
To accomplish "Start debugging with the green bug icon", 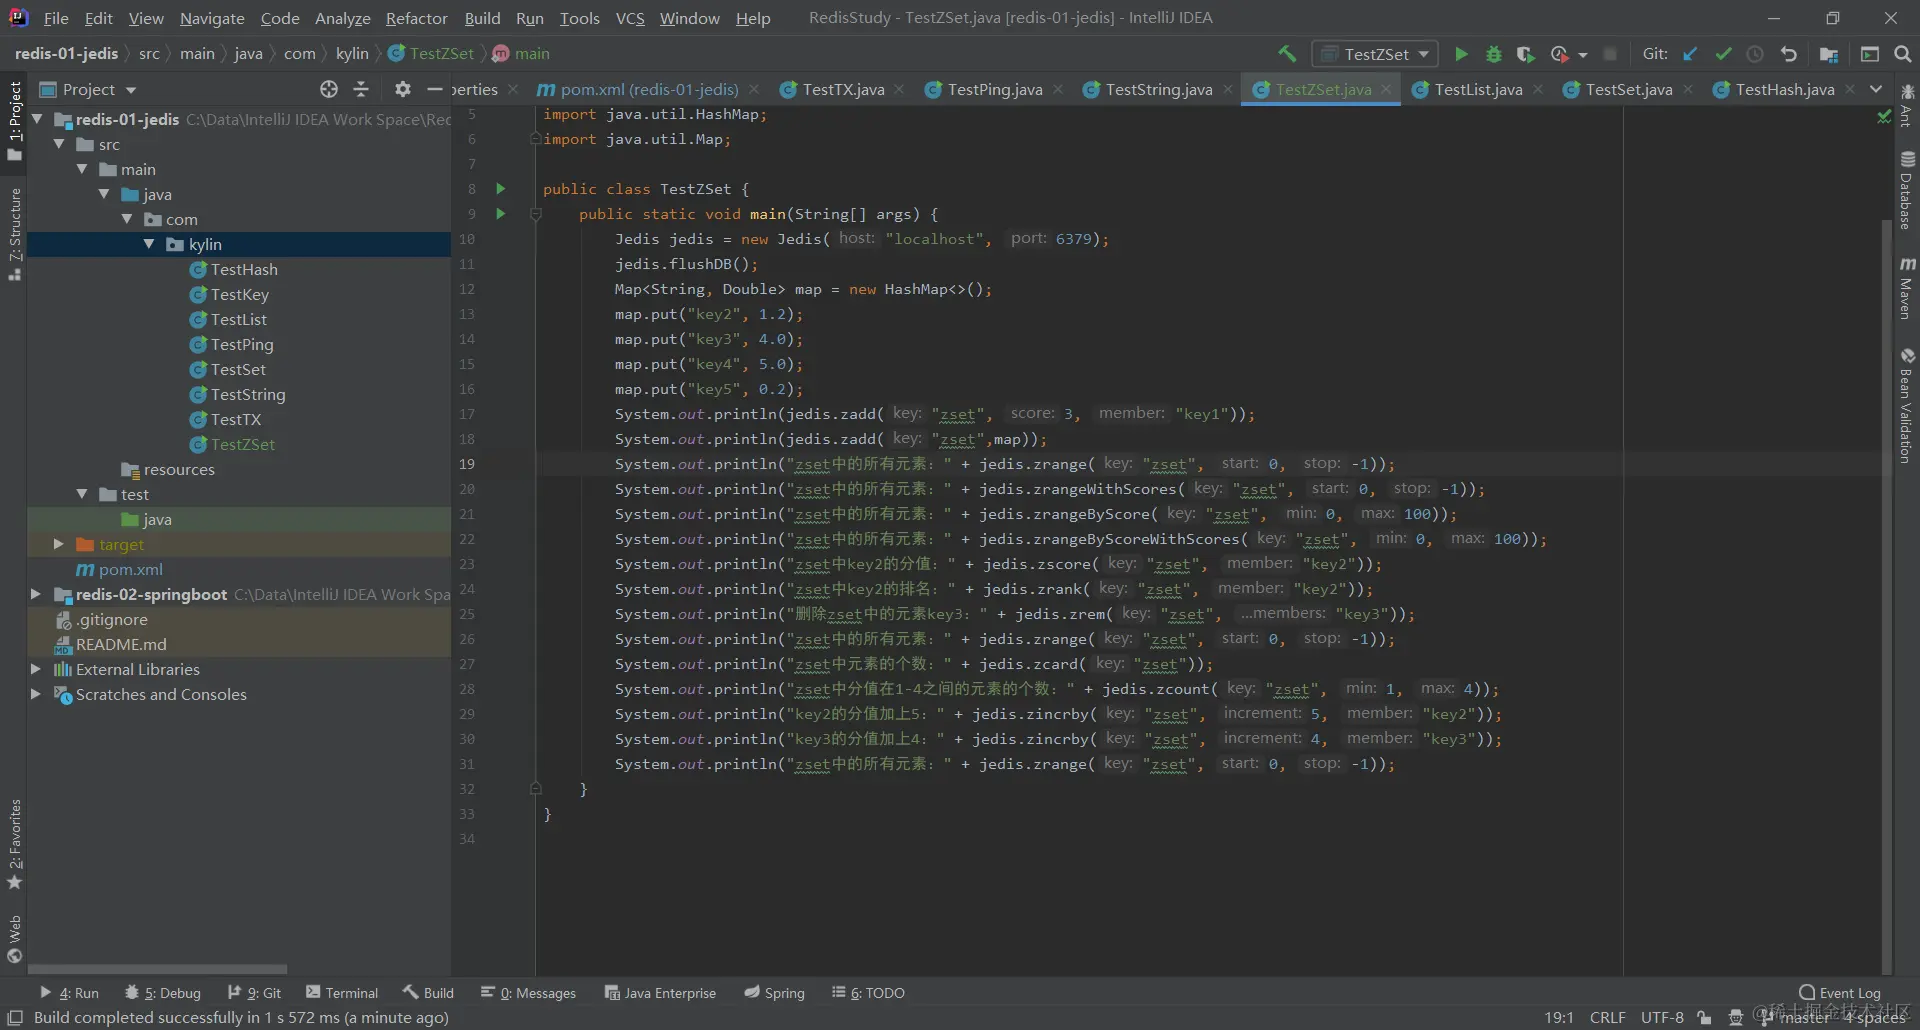I will [x=1493, y=54].
